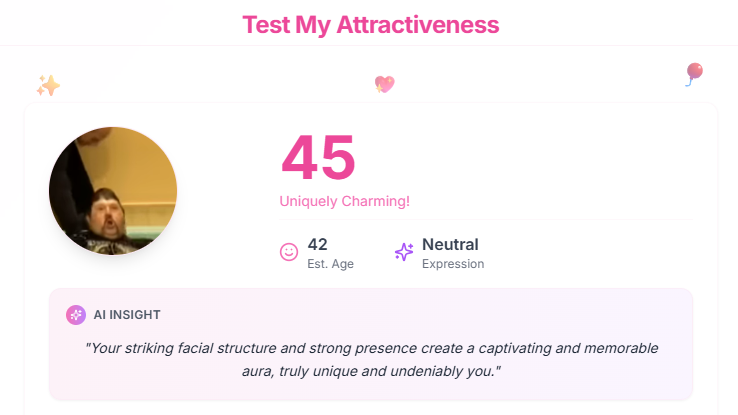Click the yellow sparkles emoji decoration
Viewport: 738px width, 415px height.
[x=48, y=86]
